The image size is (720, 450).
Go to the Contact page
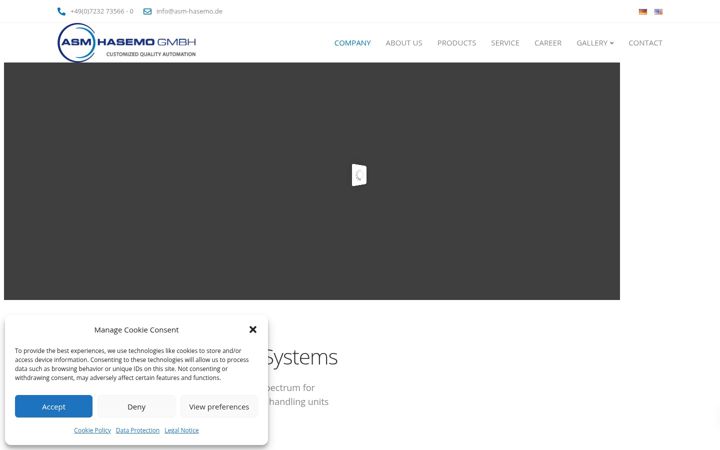(x=645, y=43)
